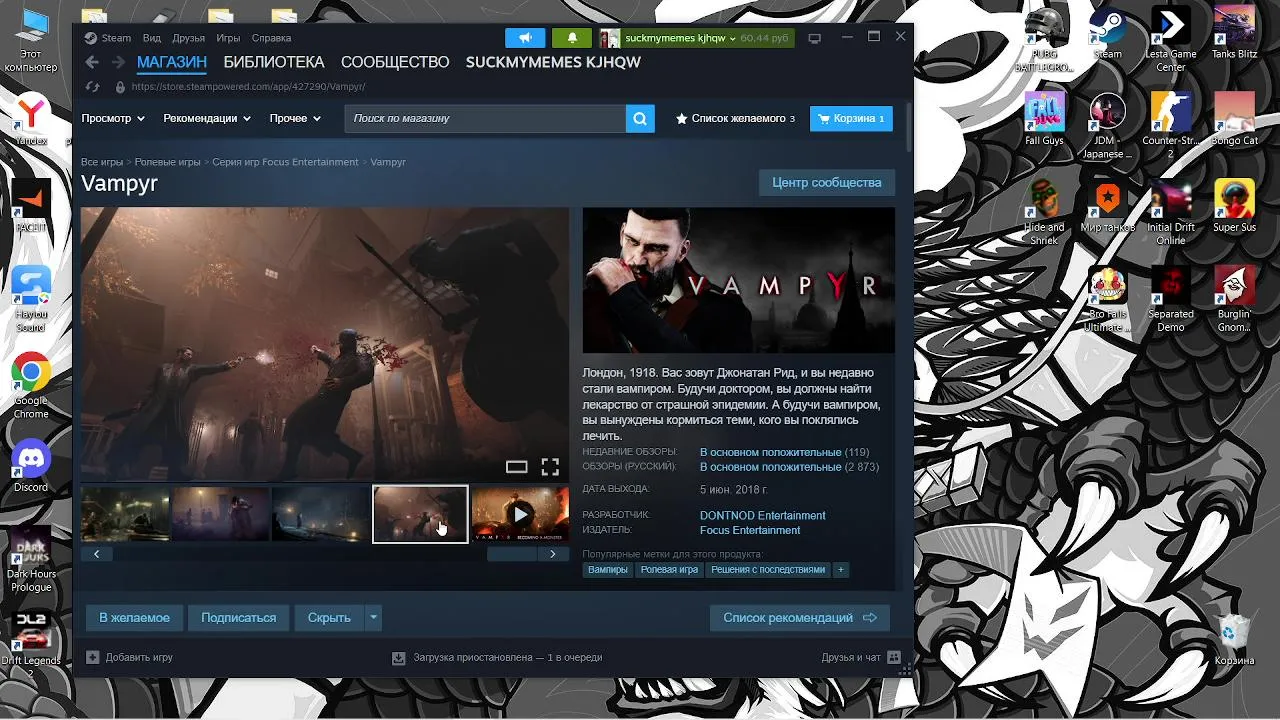Screen dimensions: 1280x720
Task: Select the Recycle Bin Корзина desktop icon
Action: click(x=1234, y=640)
